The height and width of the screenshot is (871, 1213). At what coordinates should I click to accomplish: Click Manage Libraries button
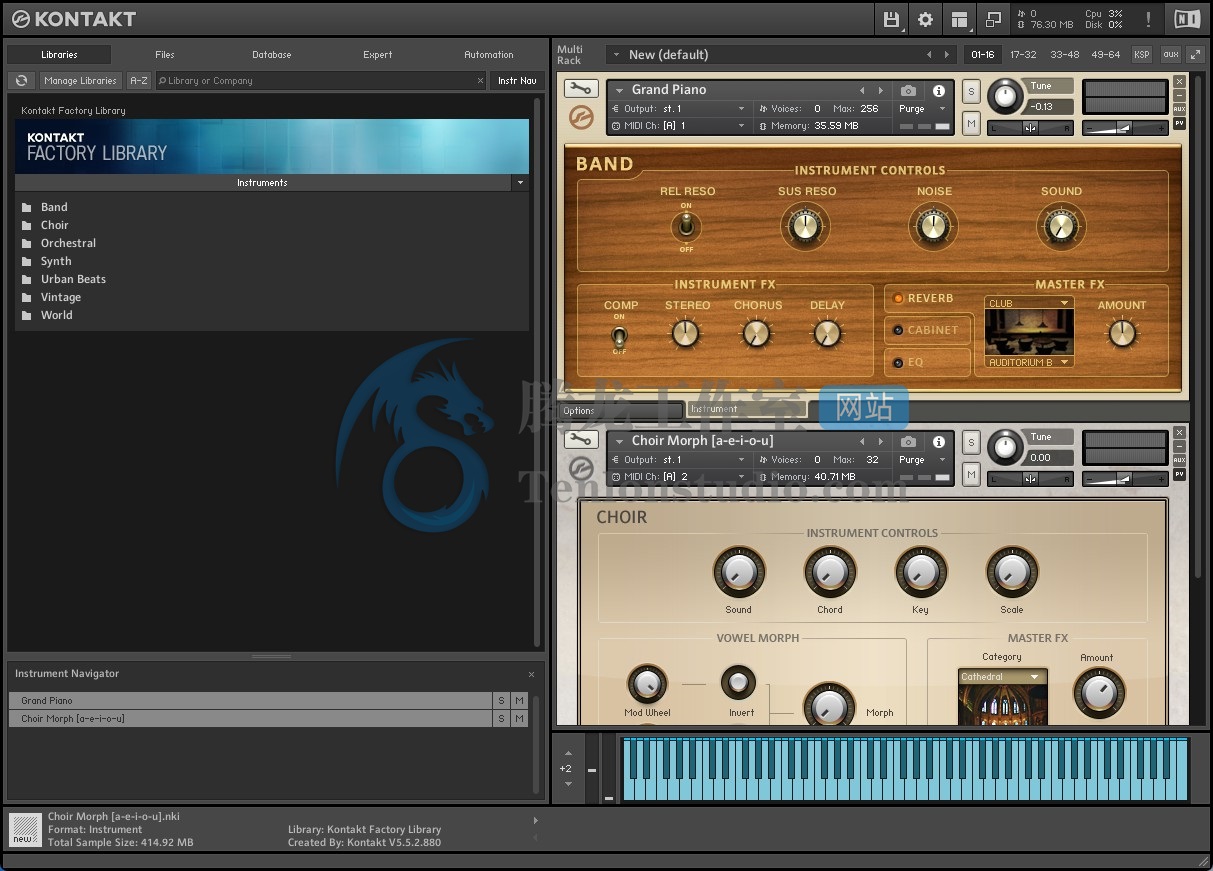coord(80,81)
